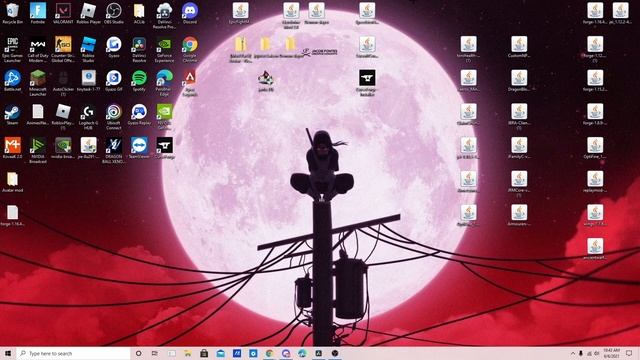The width and height of the screenshot is (640, 360).
Task: Click the 'Type here to search' box
Action: pos(73,353)
